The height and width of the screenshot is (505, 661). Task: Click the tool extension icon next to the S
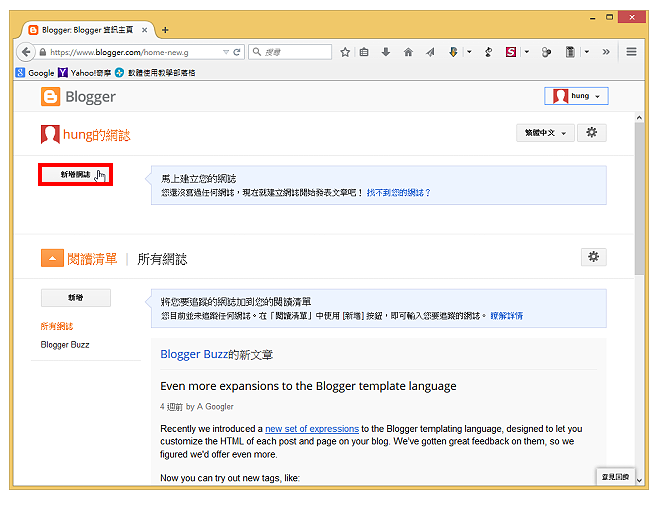489,52
